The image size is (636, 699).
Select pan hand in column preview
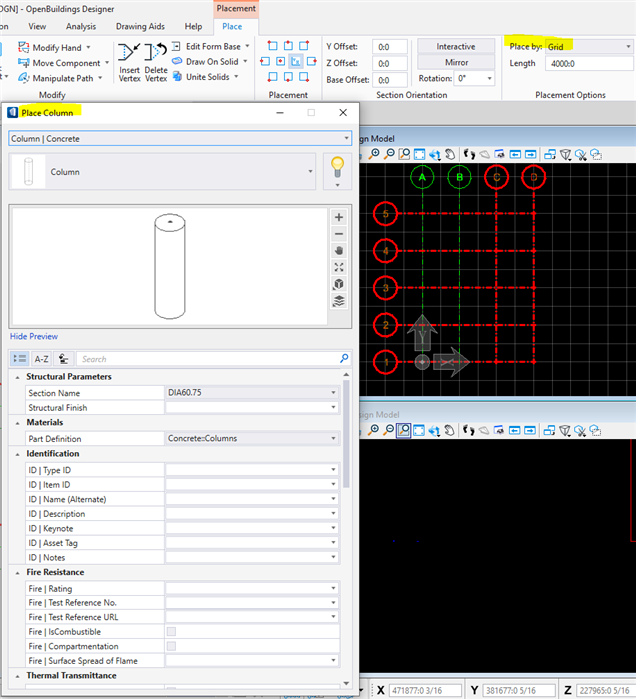coord(339,251)
